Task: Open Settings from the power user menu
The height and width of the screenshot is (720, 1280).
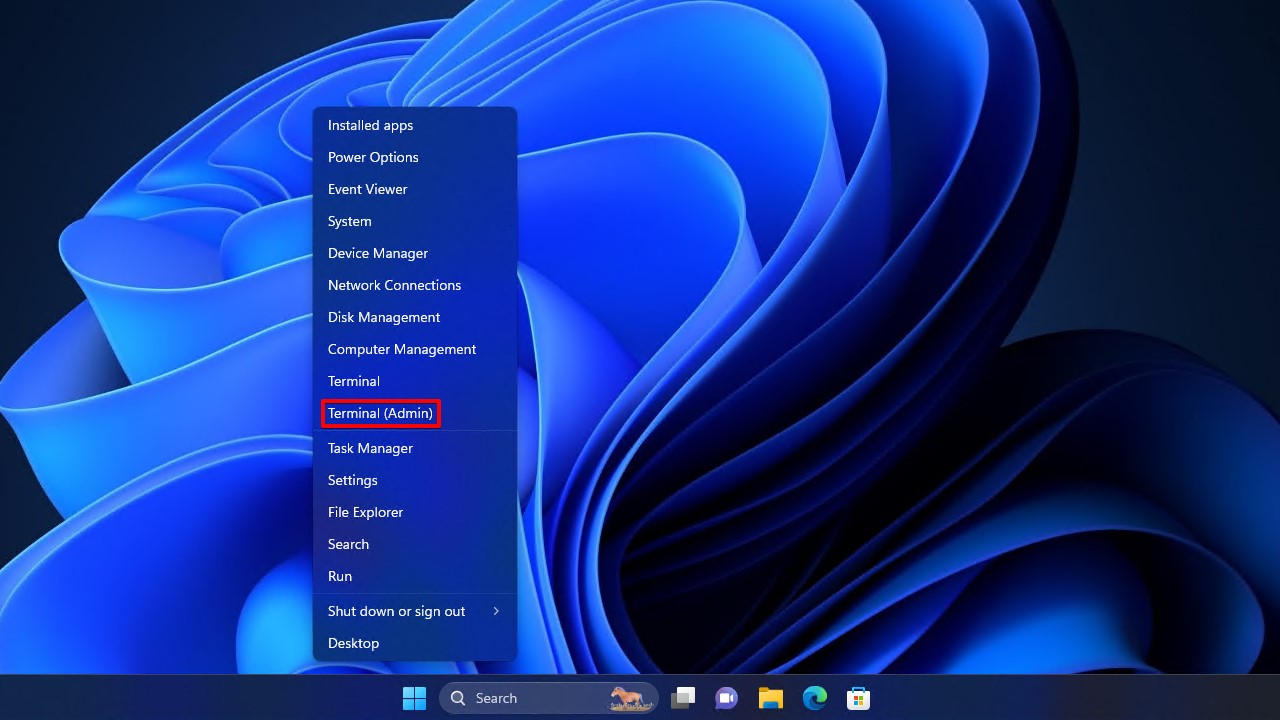Action: [x=352, y=480]
